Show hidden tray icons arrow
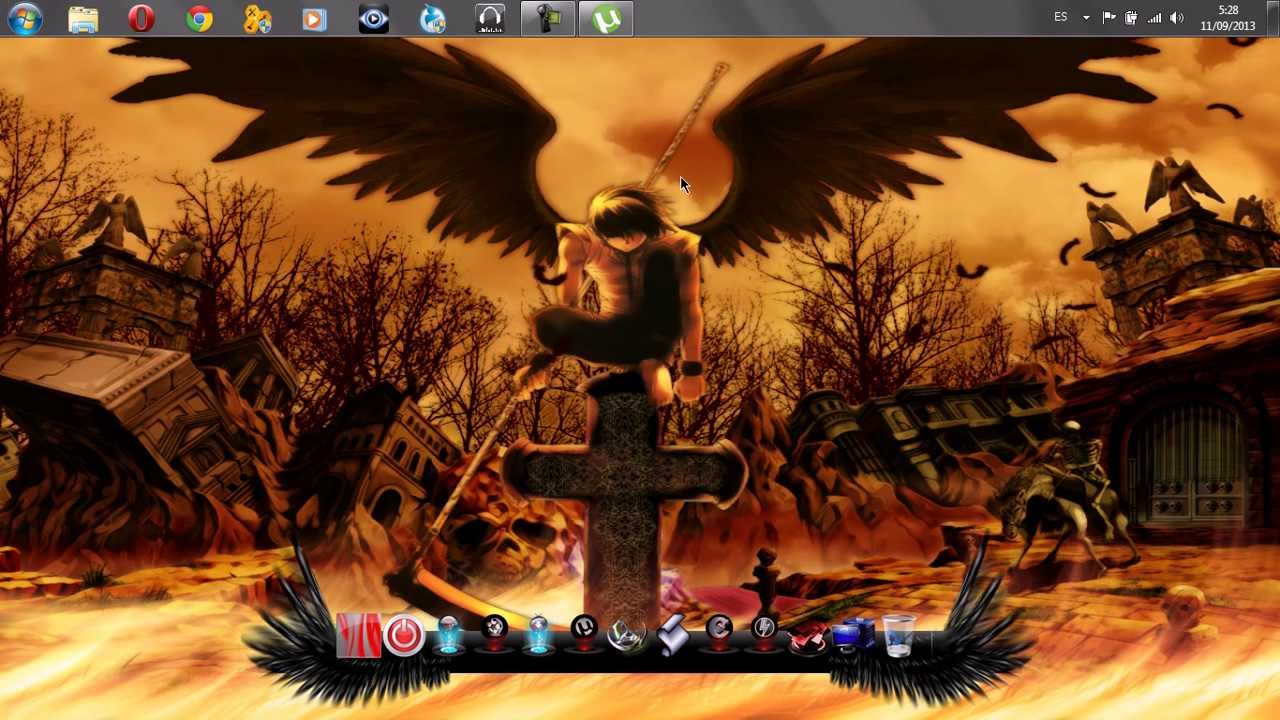 [x=1086, y=18]
